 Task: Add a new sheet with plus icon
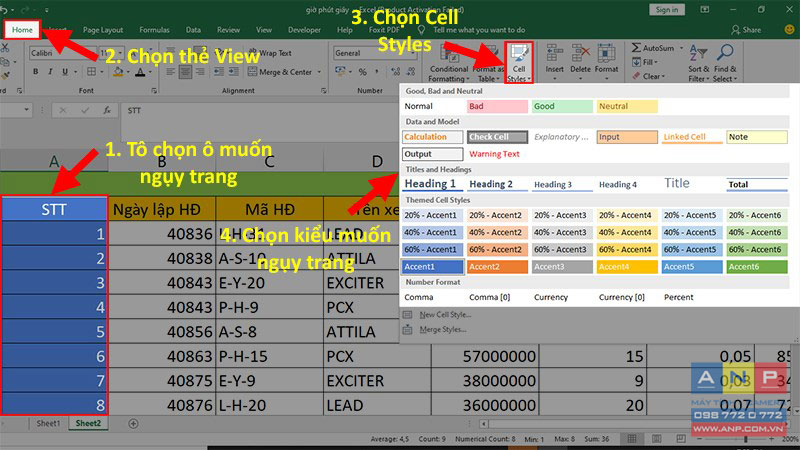tap(133, 423)
